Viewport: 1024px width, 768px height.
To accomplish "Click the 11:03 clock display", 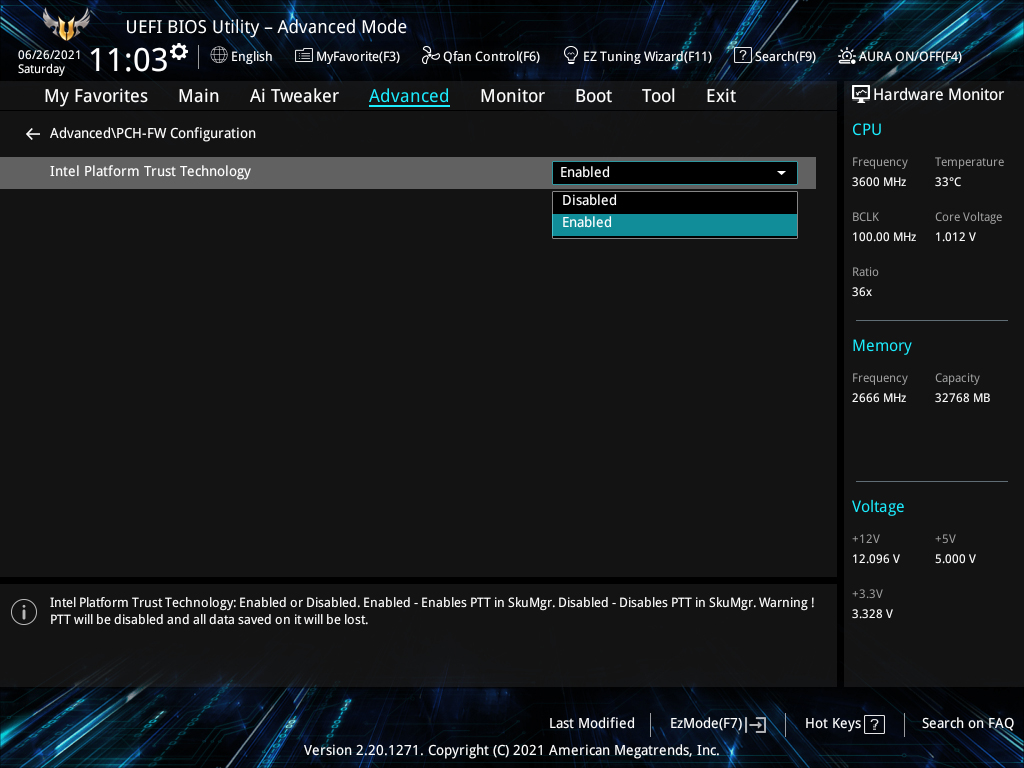I will 129,59.
